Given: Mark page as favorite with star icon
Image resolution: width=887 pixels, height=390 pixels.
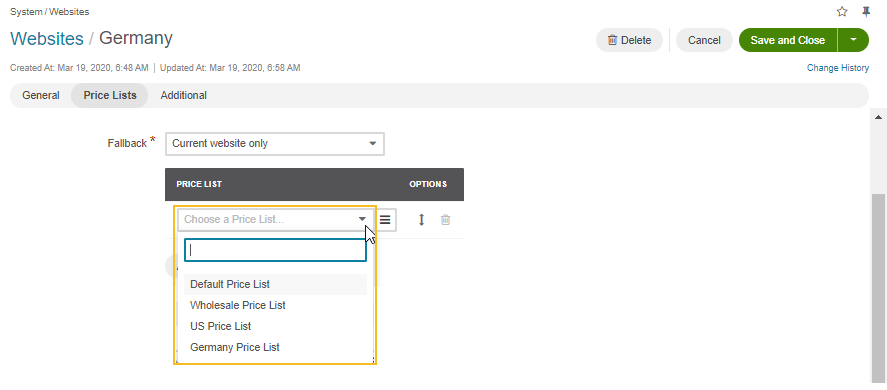Looking at the screenshot, I should click(842, 11).
